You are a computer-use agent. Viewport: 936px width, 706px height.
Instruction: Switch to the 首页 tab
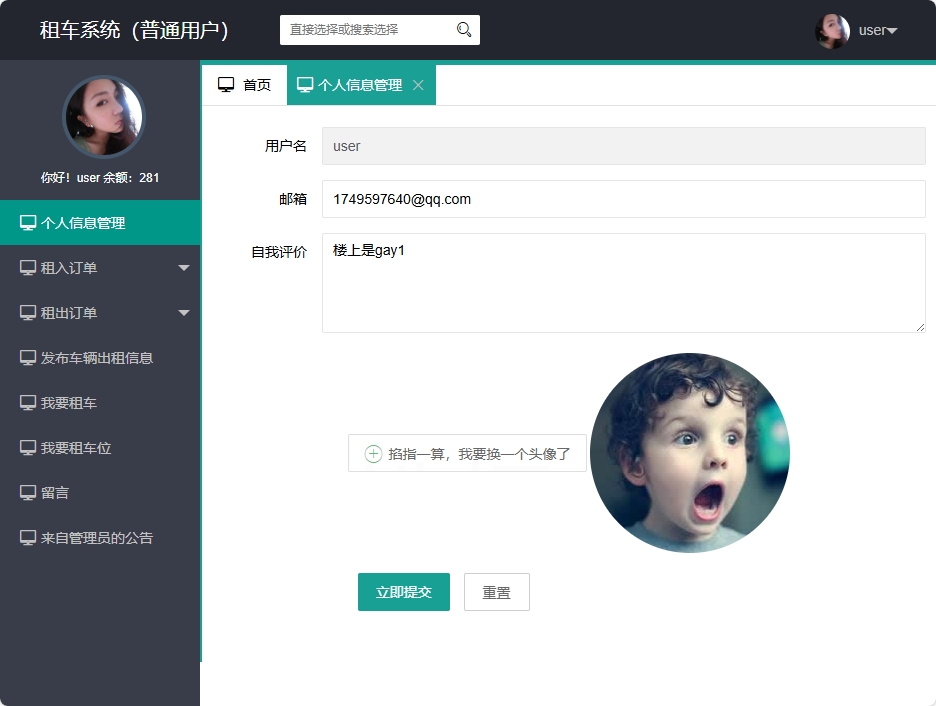(245, 84)
